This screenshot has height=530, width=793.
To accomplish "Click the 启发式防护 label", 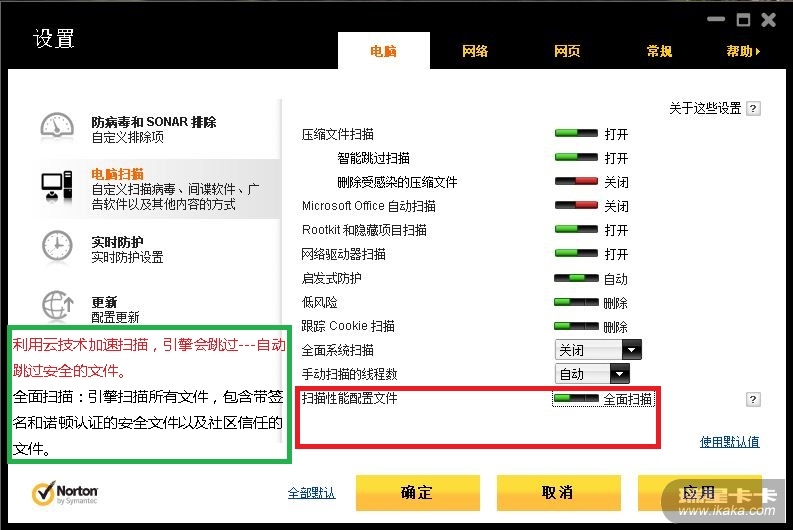I will [x=331, y=278].
